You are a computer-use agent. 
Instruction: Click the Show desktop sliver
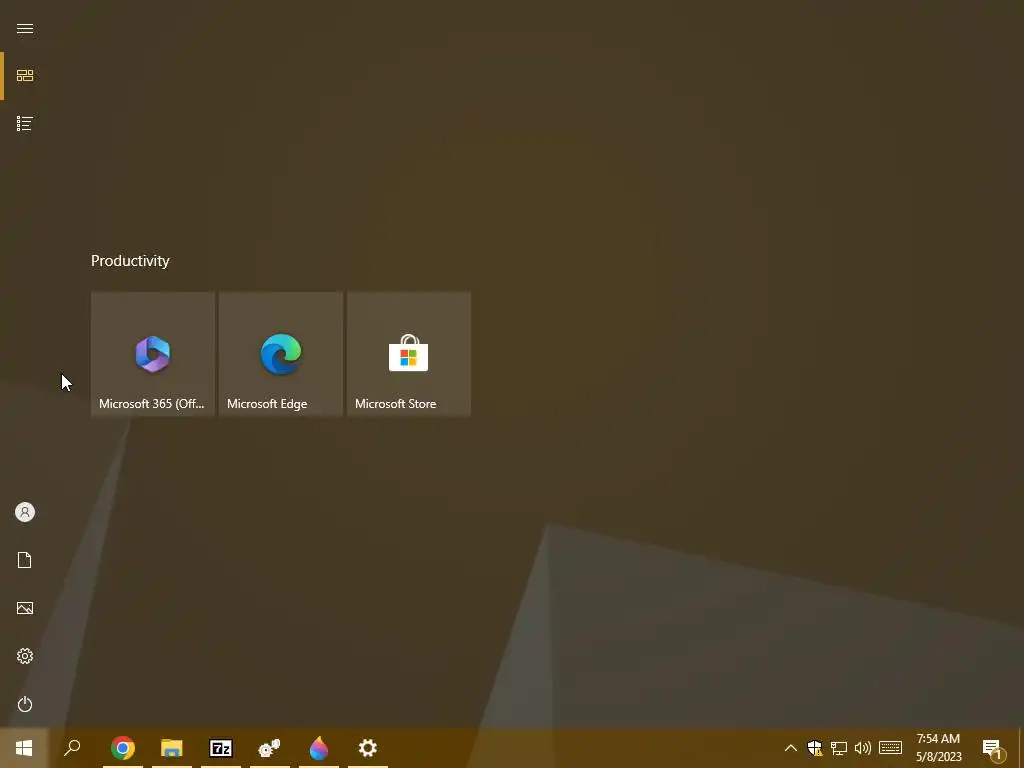pyautogui.click(x=1021, y=748)
